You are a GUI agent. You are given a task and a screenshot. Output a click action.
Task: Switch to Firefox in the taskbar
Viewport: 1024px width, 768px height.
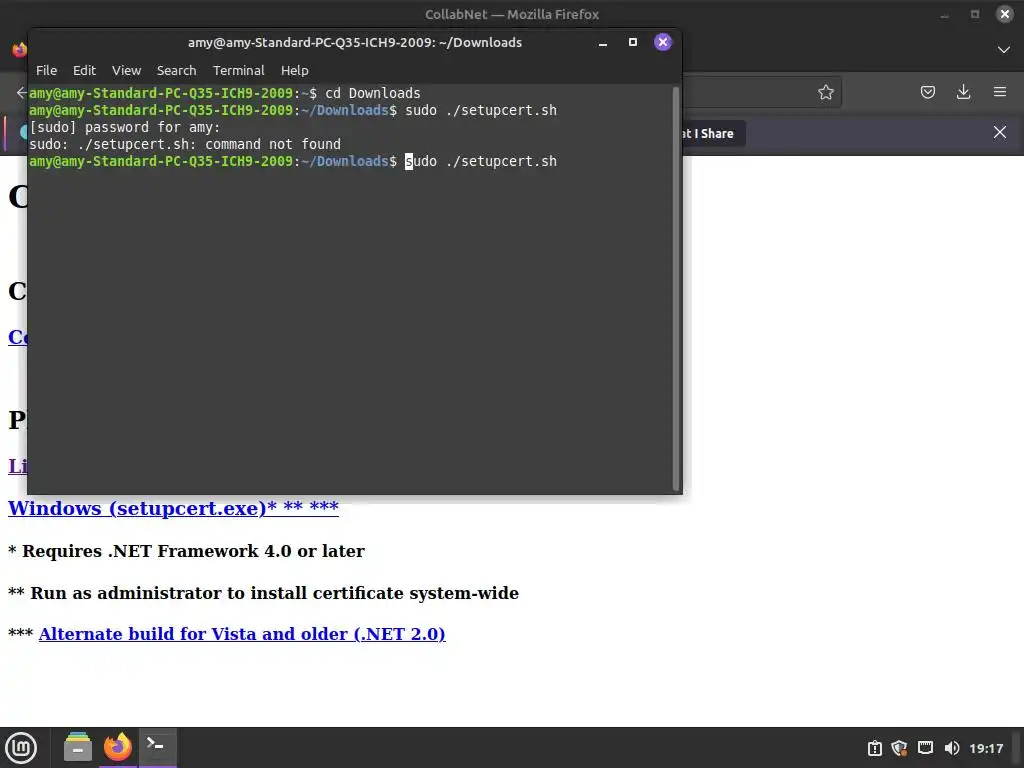[118, 747]
